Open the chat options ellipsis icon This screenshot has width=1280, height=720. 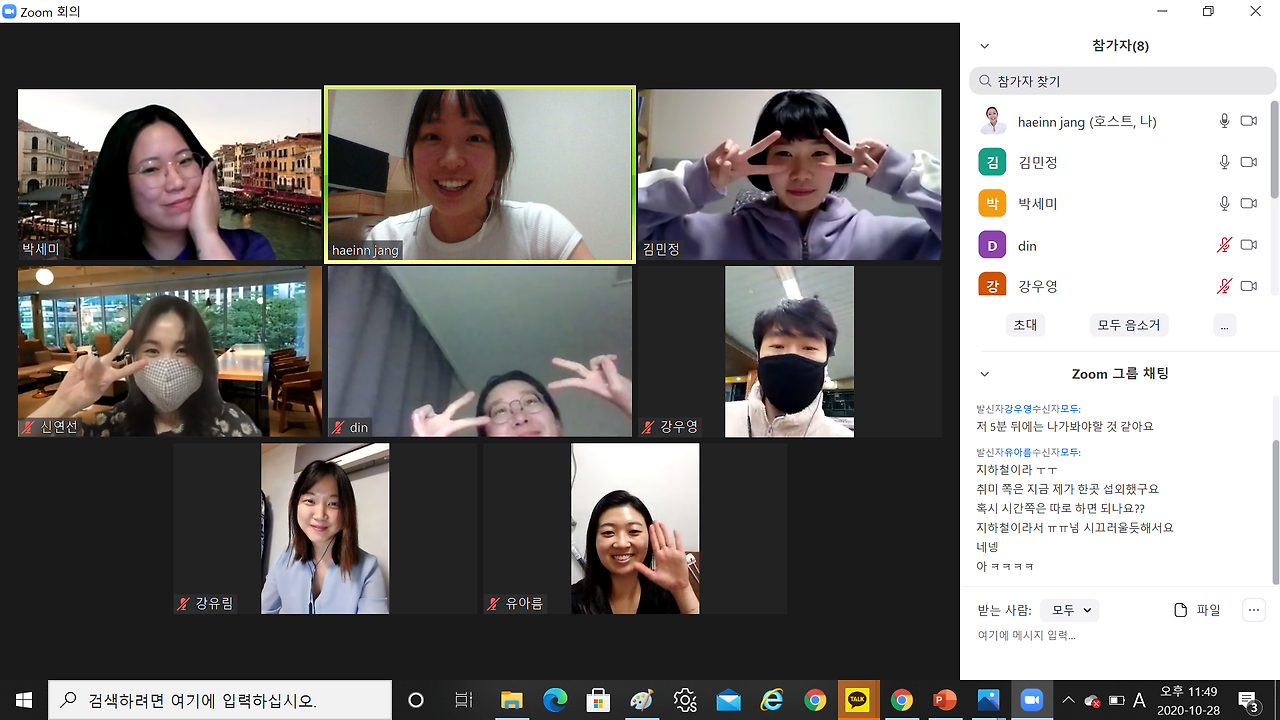(x=1253, y=609)
